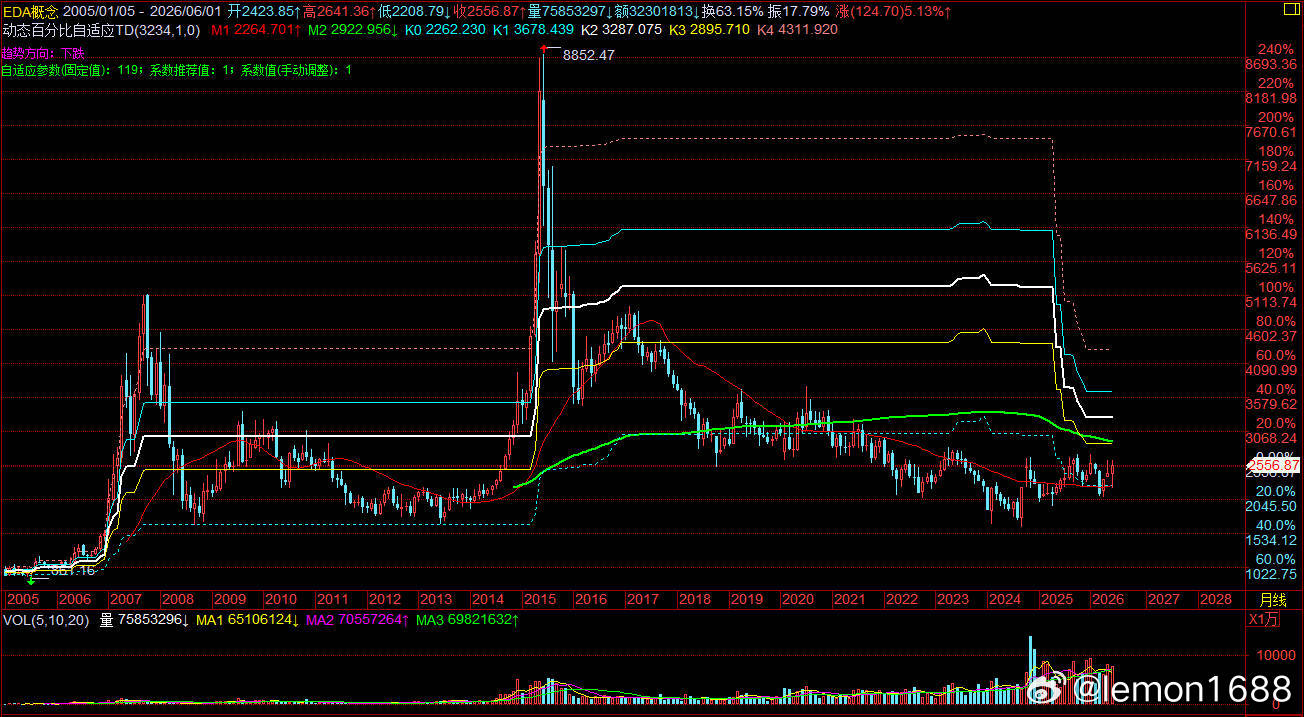Click the 量 75853296 volume value
The image size is (1304, 717).
[x=145, y=620]
